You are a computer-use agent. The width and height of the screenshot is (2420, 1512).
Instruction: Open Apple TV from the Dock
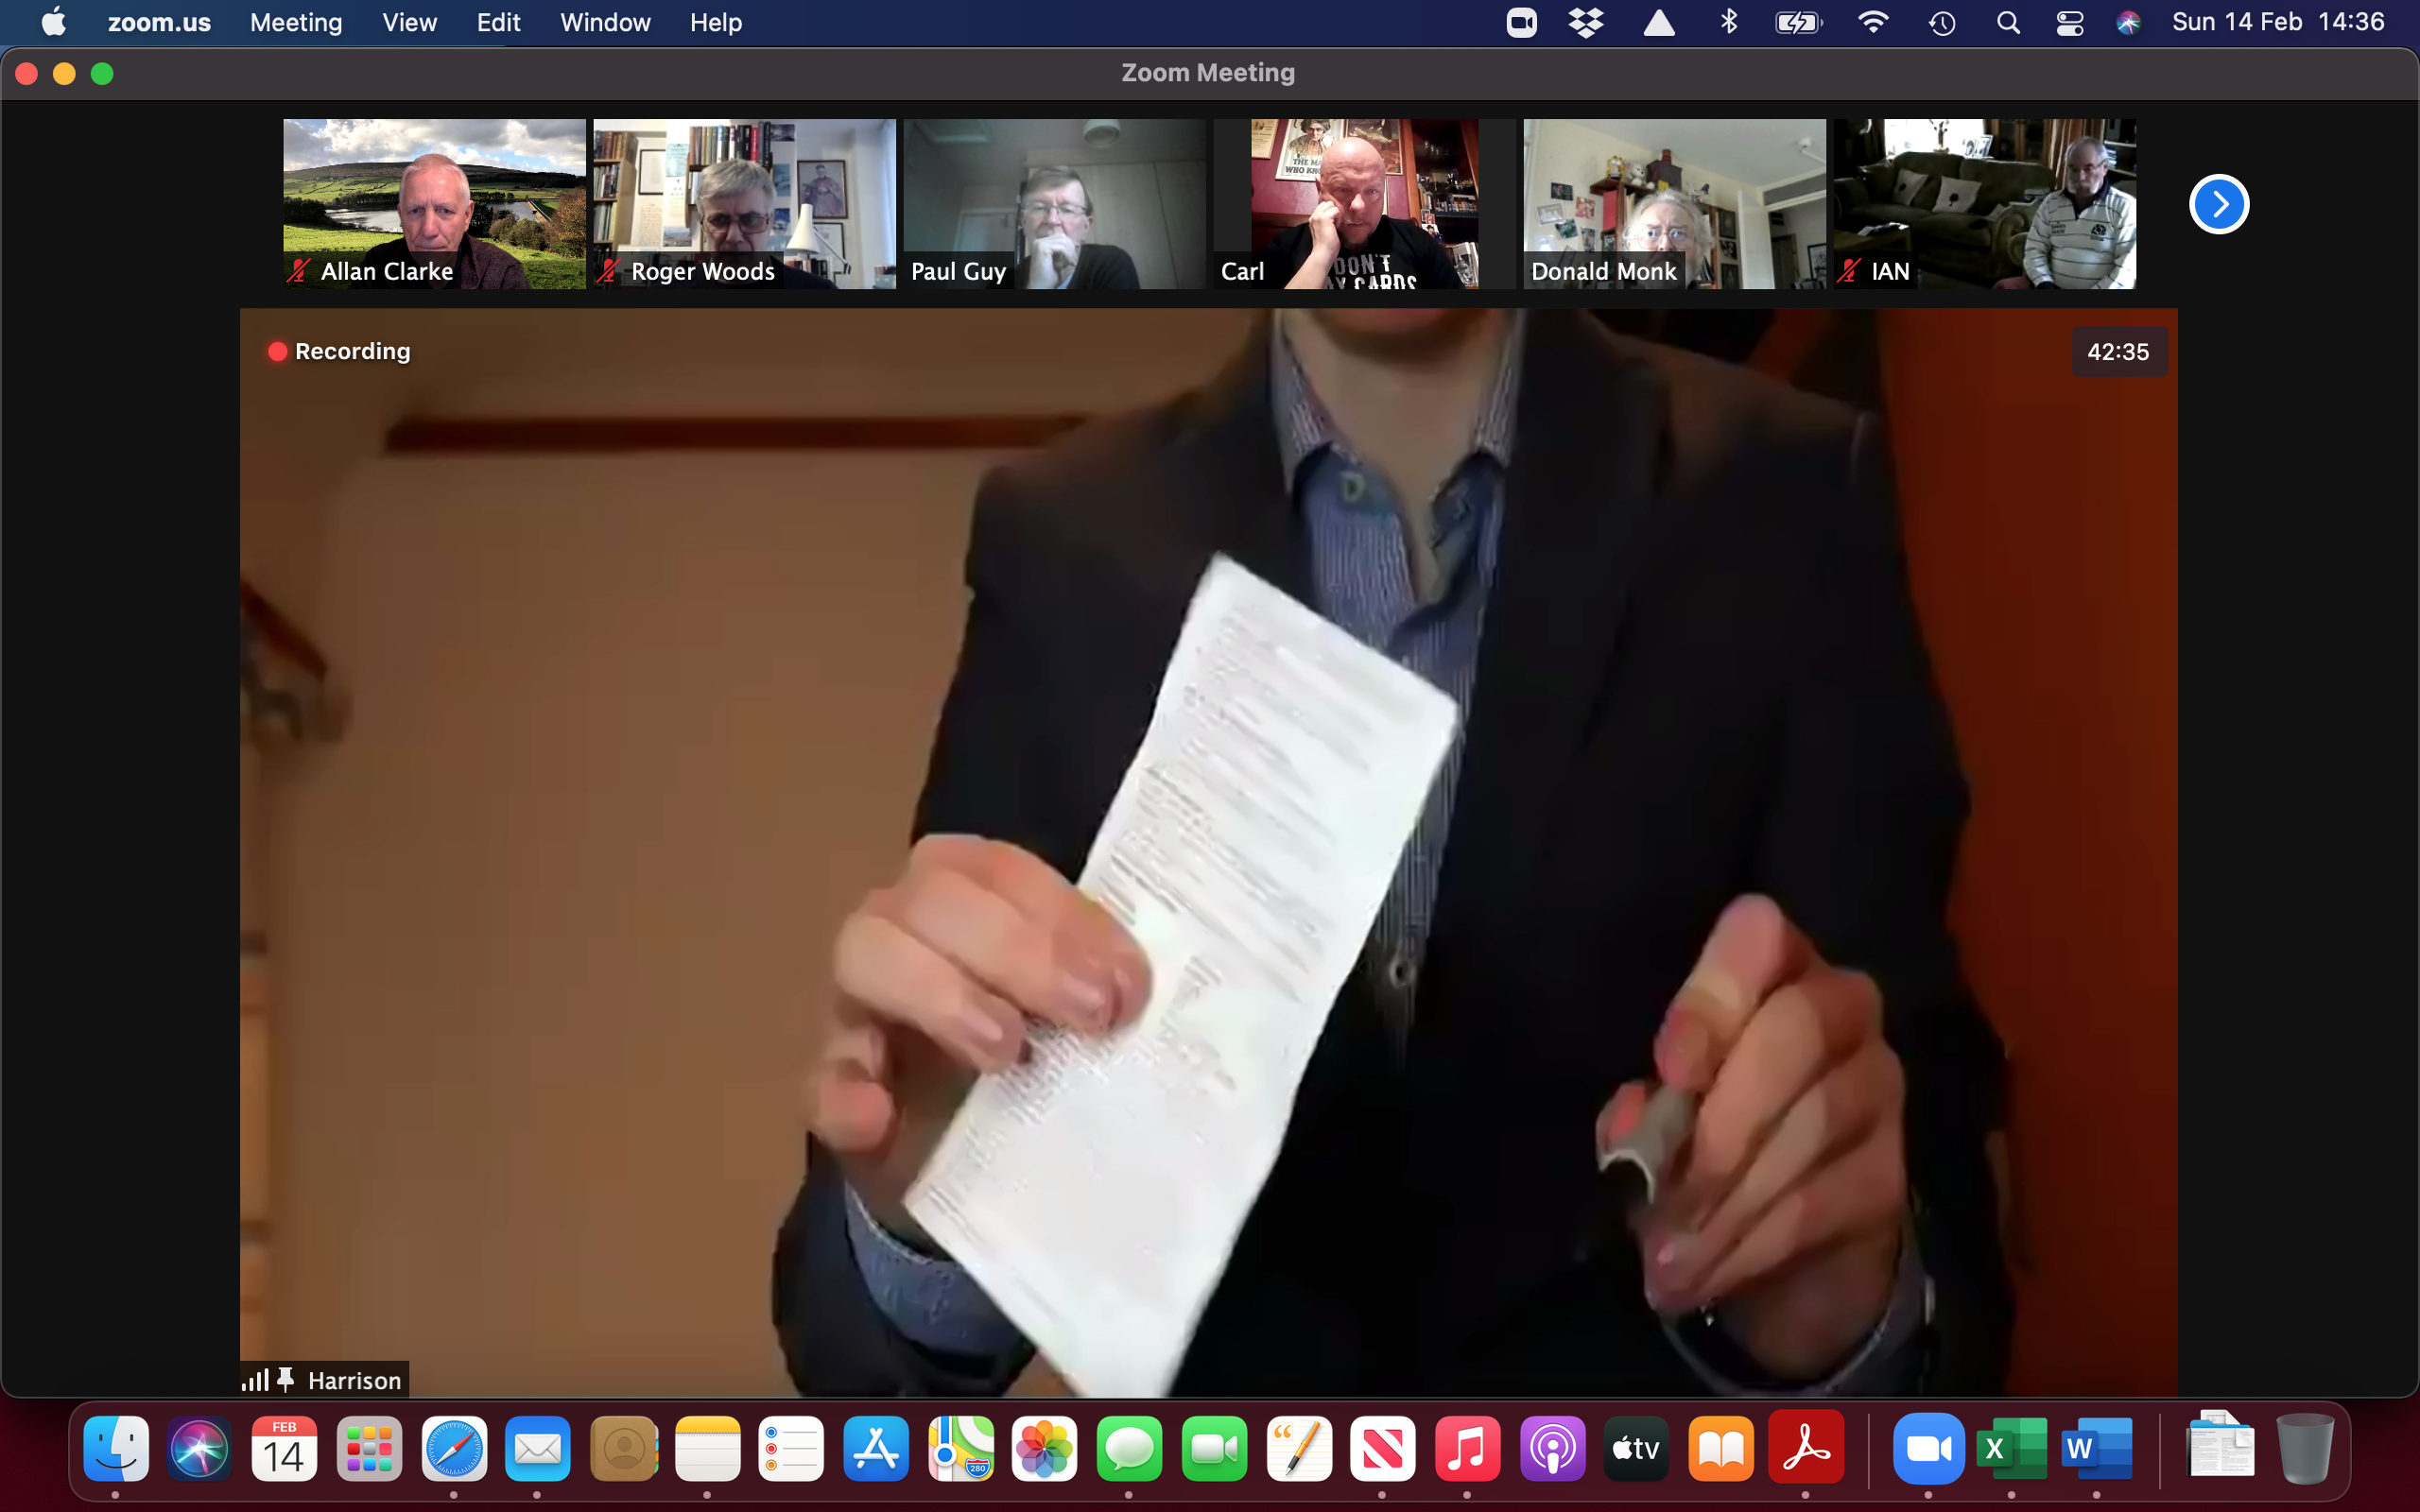click(x=1636, y=1448)
